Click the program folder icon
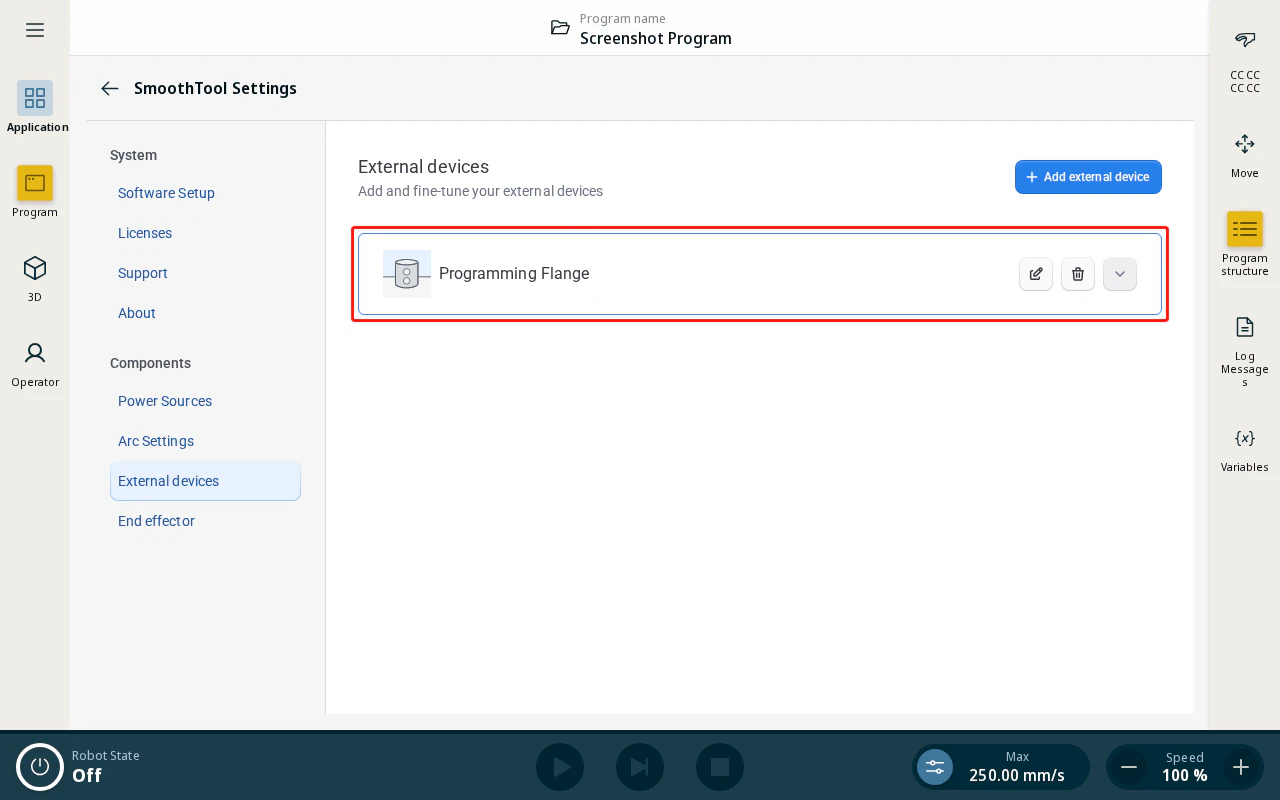 pyautogui.click(x=561, y=28)
